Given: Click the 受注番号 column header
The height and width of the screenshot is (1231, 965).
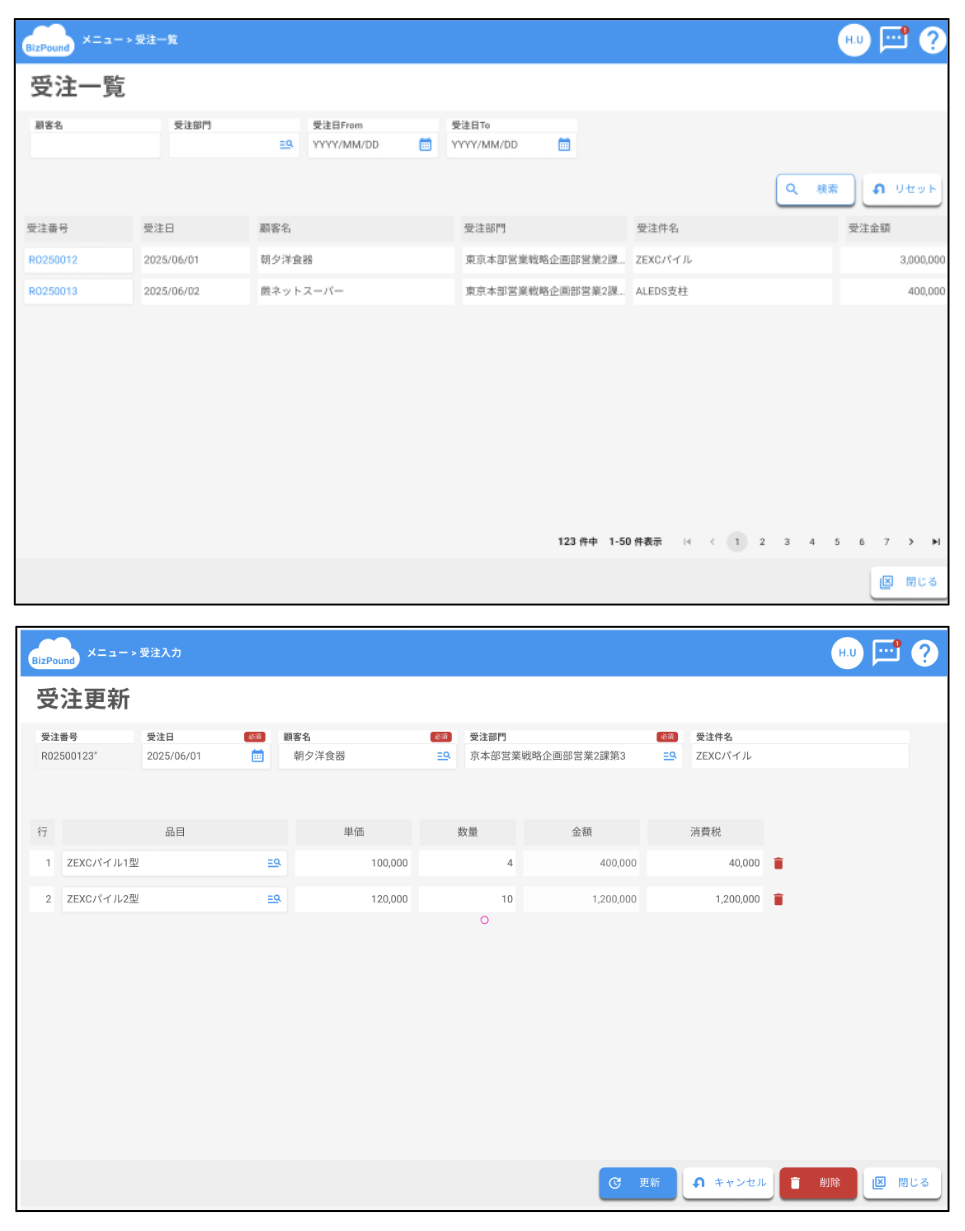Looking at the screenshot, I should (78, 228).
